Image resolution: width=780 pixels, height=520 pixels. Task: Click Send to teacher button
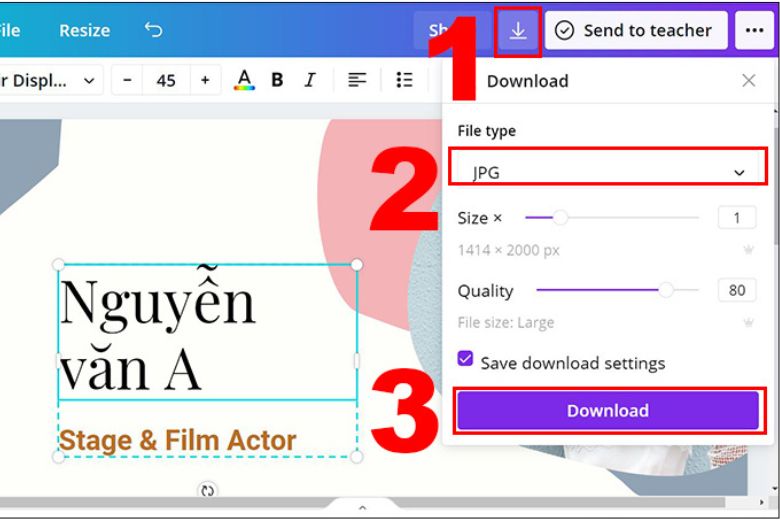636,31
